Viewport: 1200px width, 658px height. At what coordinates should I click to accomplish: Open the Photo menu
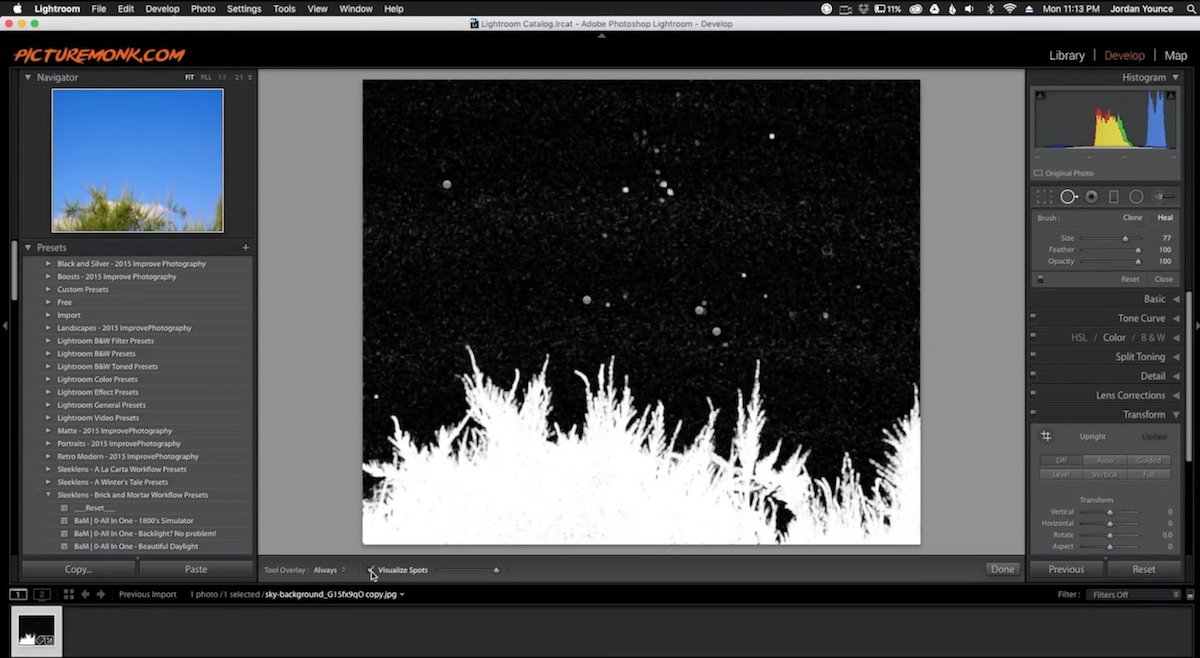coord(203,9)
